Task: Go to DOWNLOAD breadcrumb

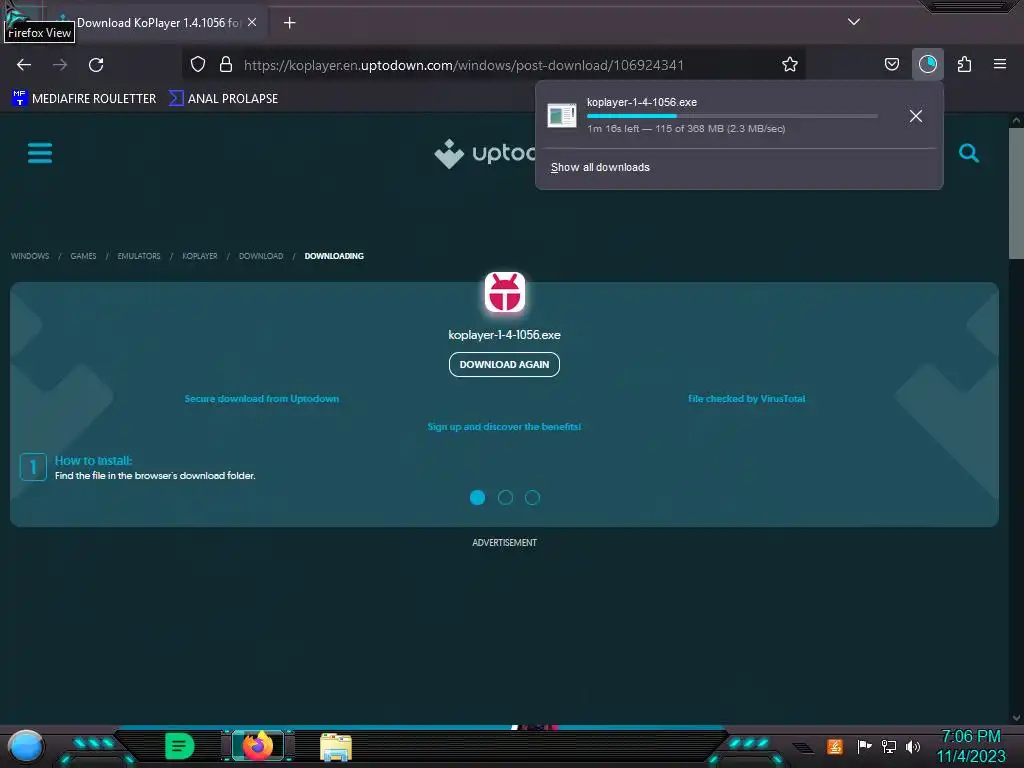Action: (261, 256)
